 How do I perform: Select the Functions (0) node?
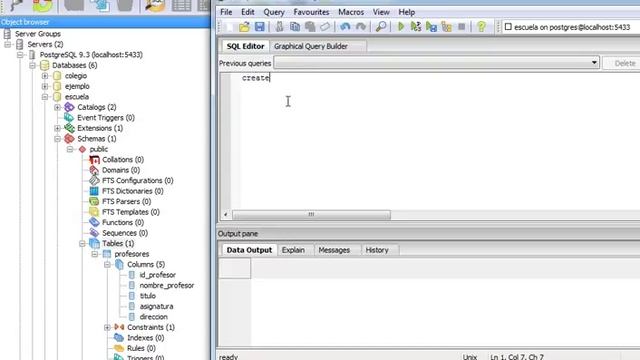[x=123, y=222]
